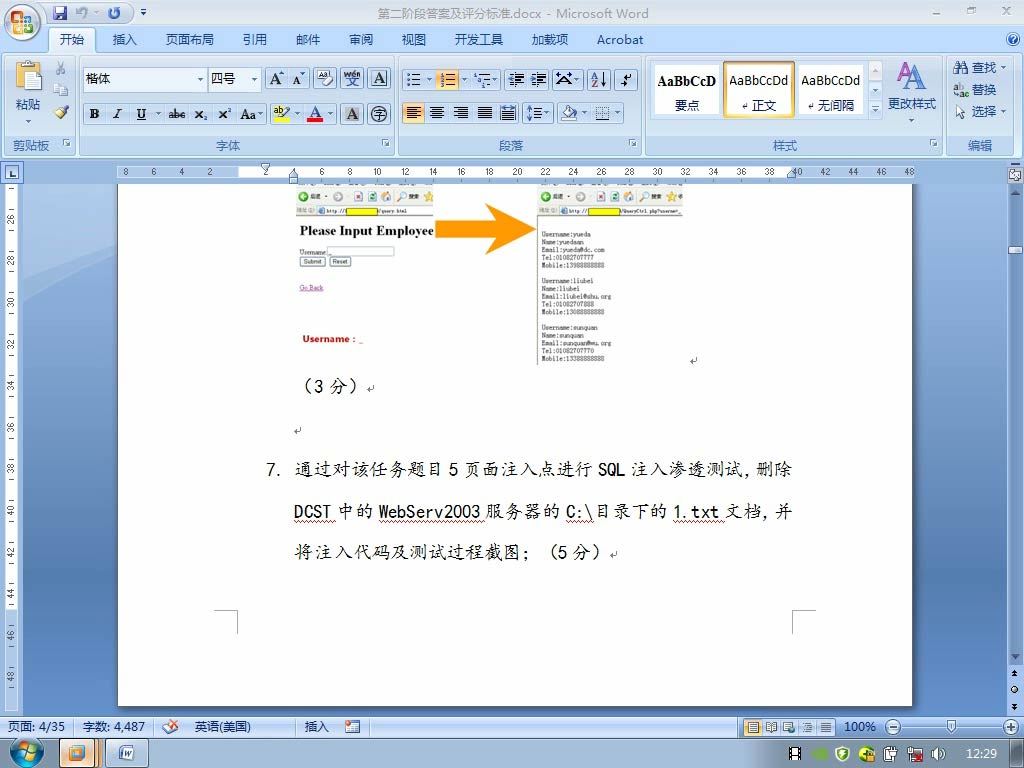Open multilevel list menu

click(486, 80)
